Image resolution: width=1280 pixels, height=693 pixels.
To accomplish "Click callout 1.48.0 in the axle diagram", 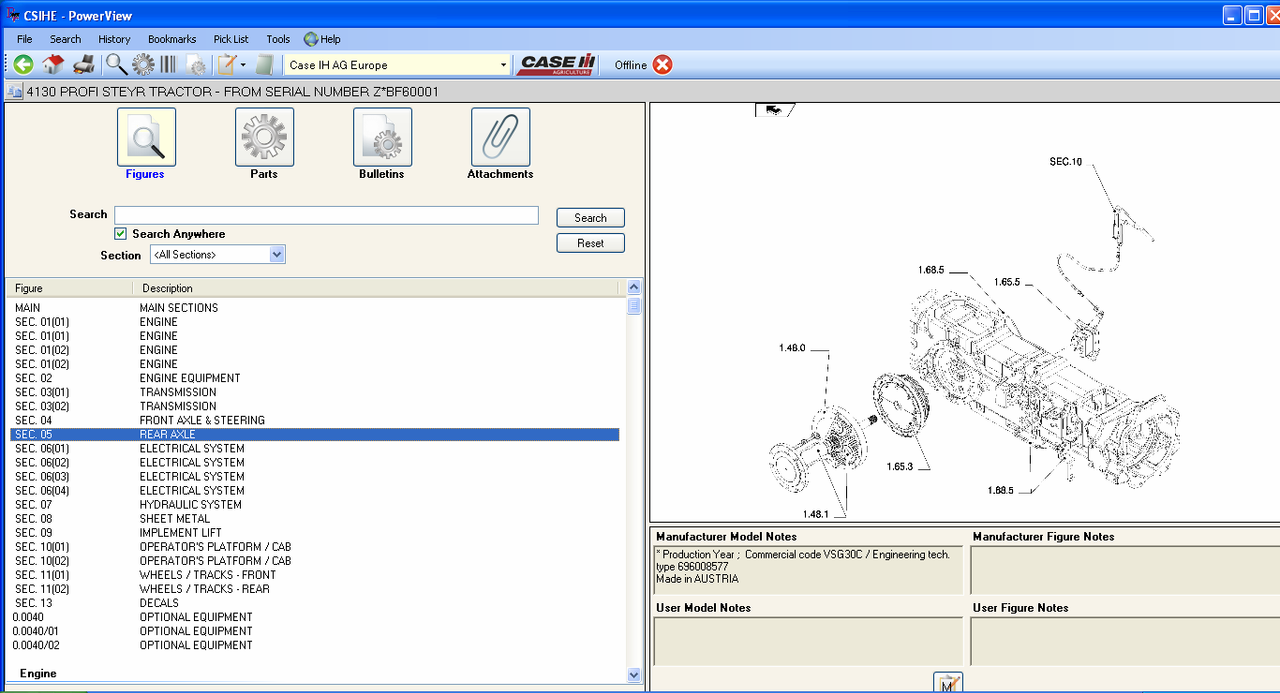I will tap(791, 348).
